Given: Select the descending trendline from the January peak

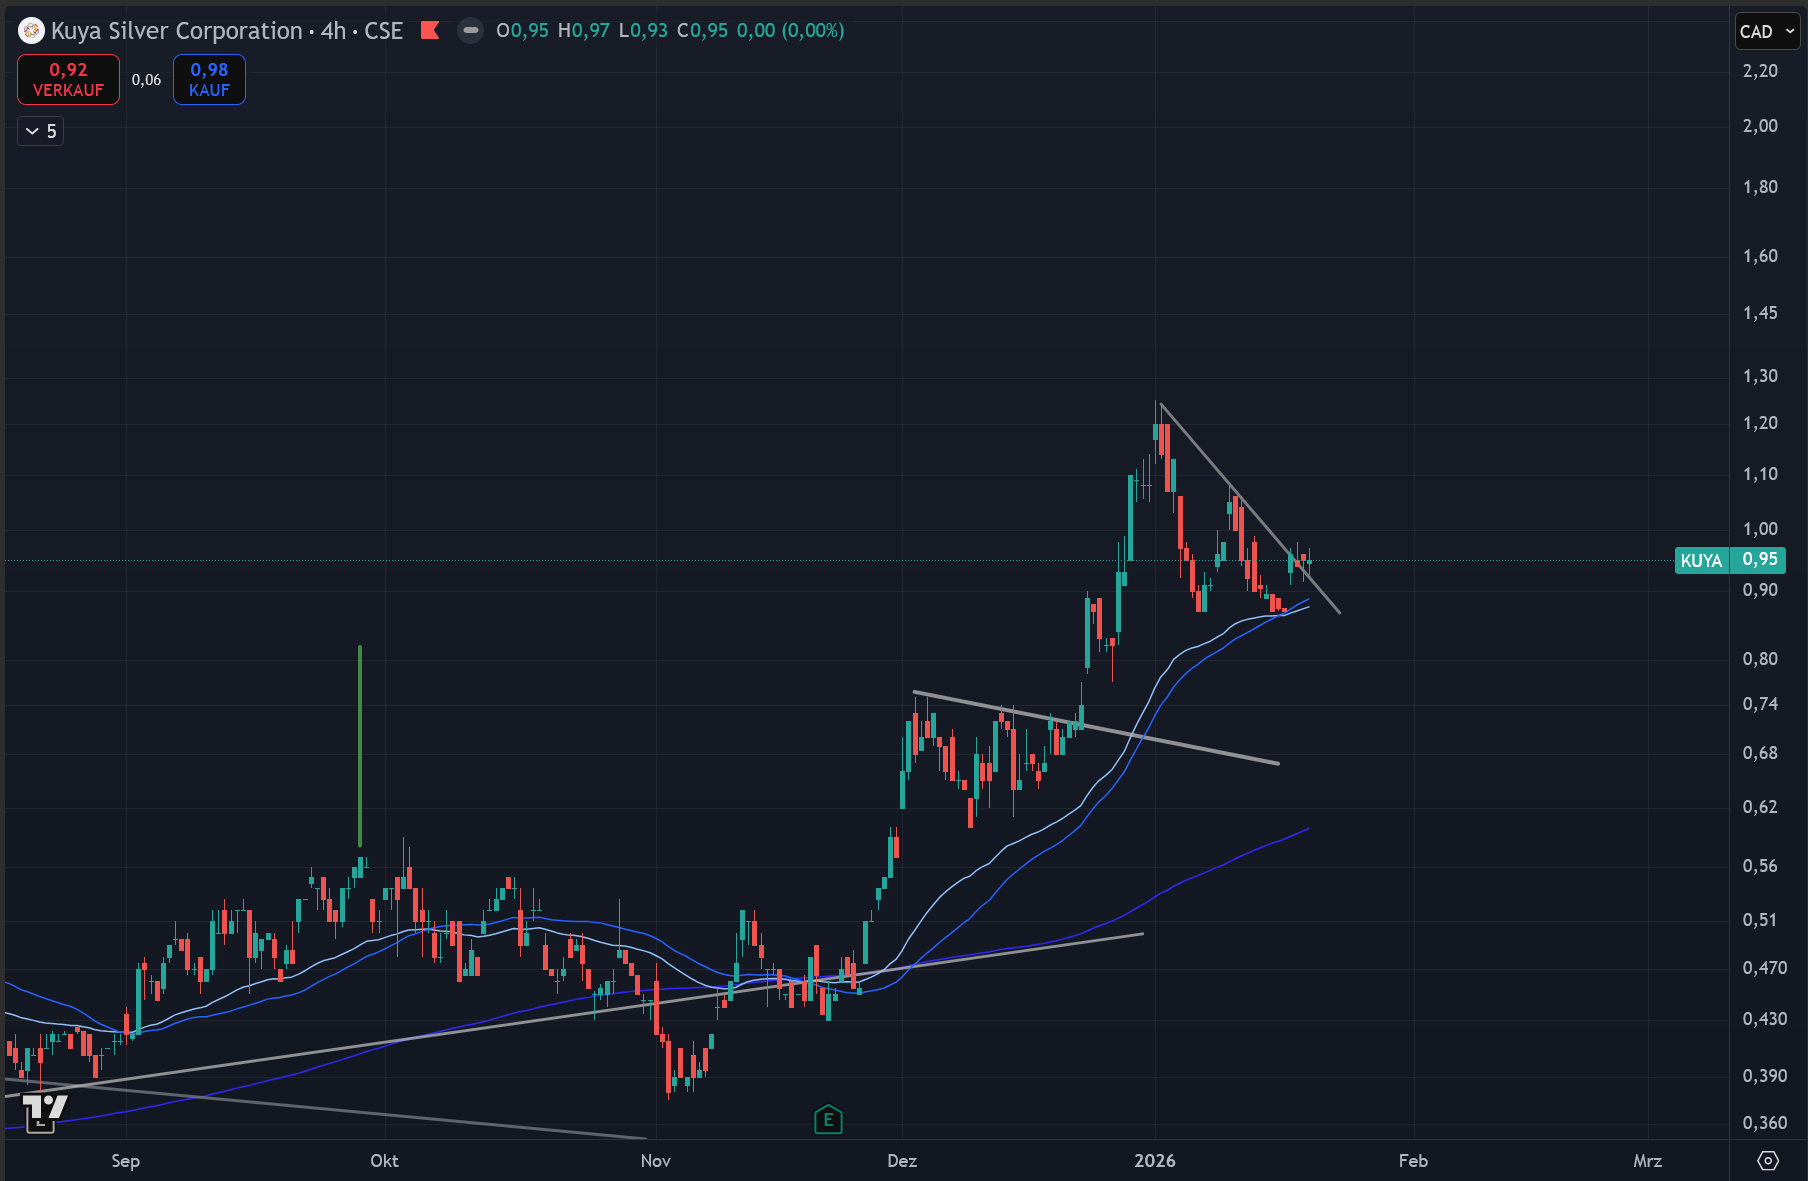Looking at the screenshot, I should pyautogui.click(x=1250, y=507).
